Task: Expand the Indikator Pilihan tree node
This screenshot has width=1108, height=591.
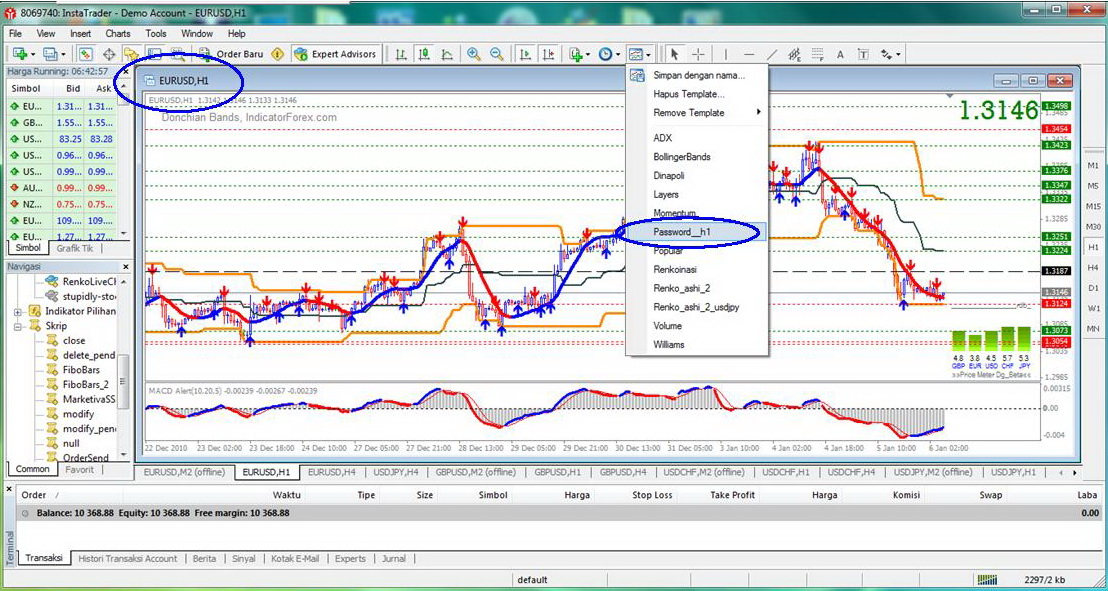Action: [18, 311]
